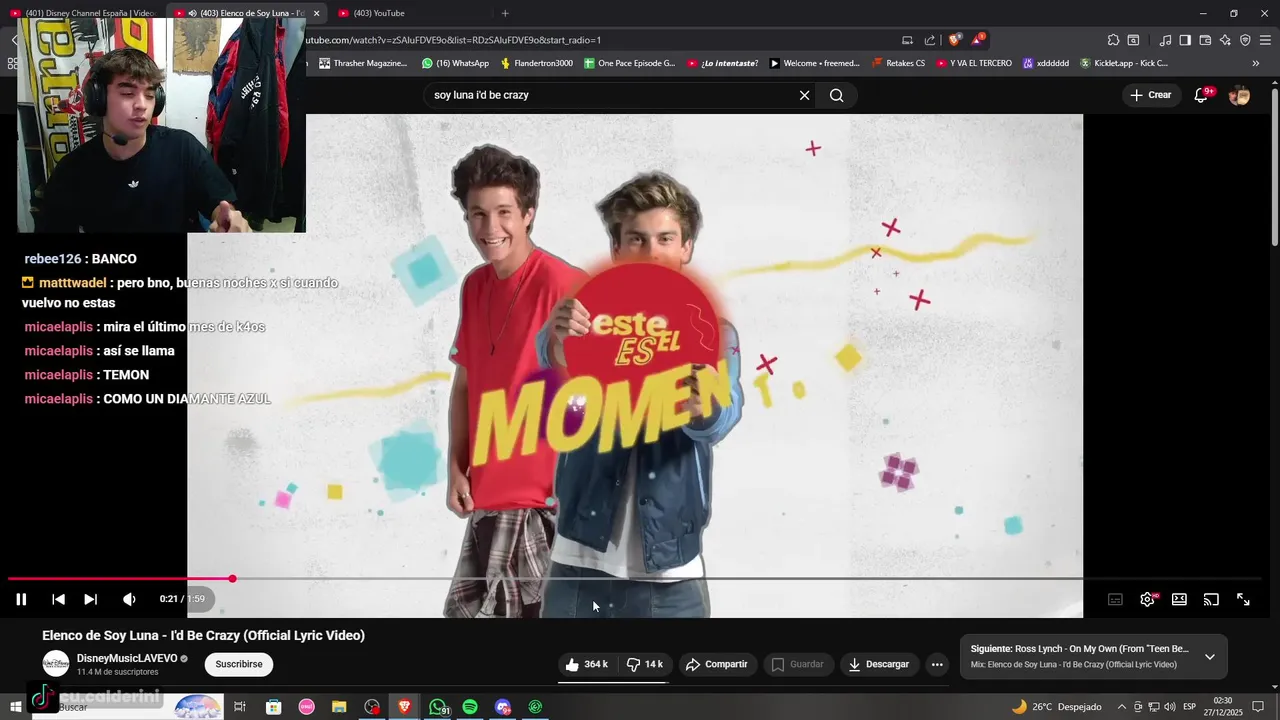Dislike the video with 14 k dislikes
1280x720 pixels.
(x=645, y=664)
